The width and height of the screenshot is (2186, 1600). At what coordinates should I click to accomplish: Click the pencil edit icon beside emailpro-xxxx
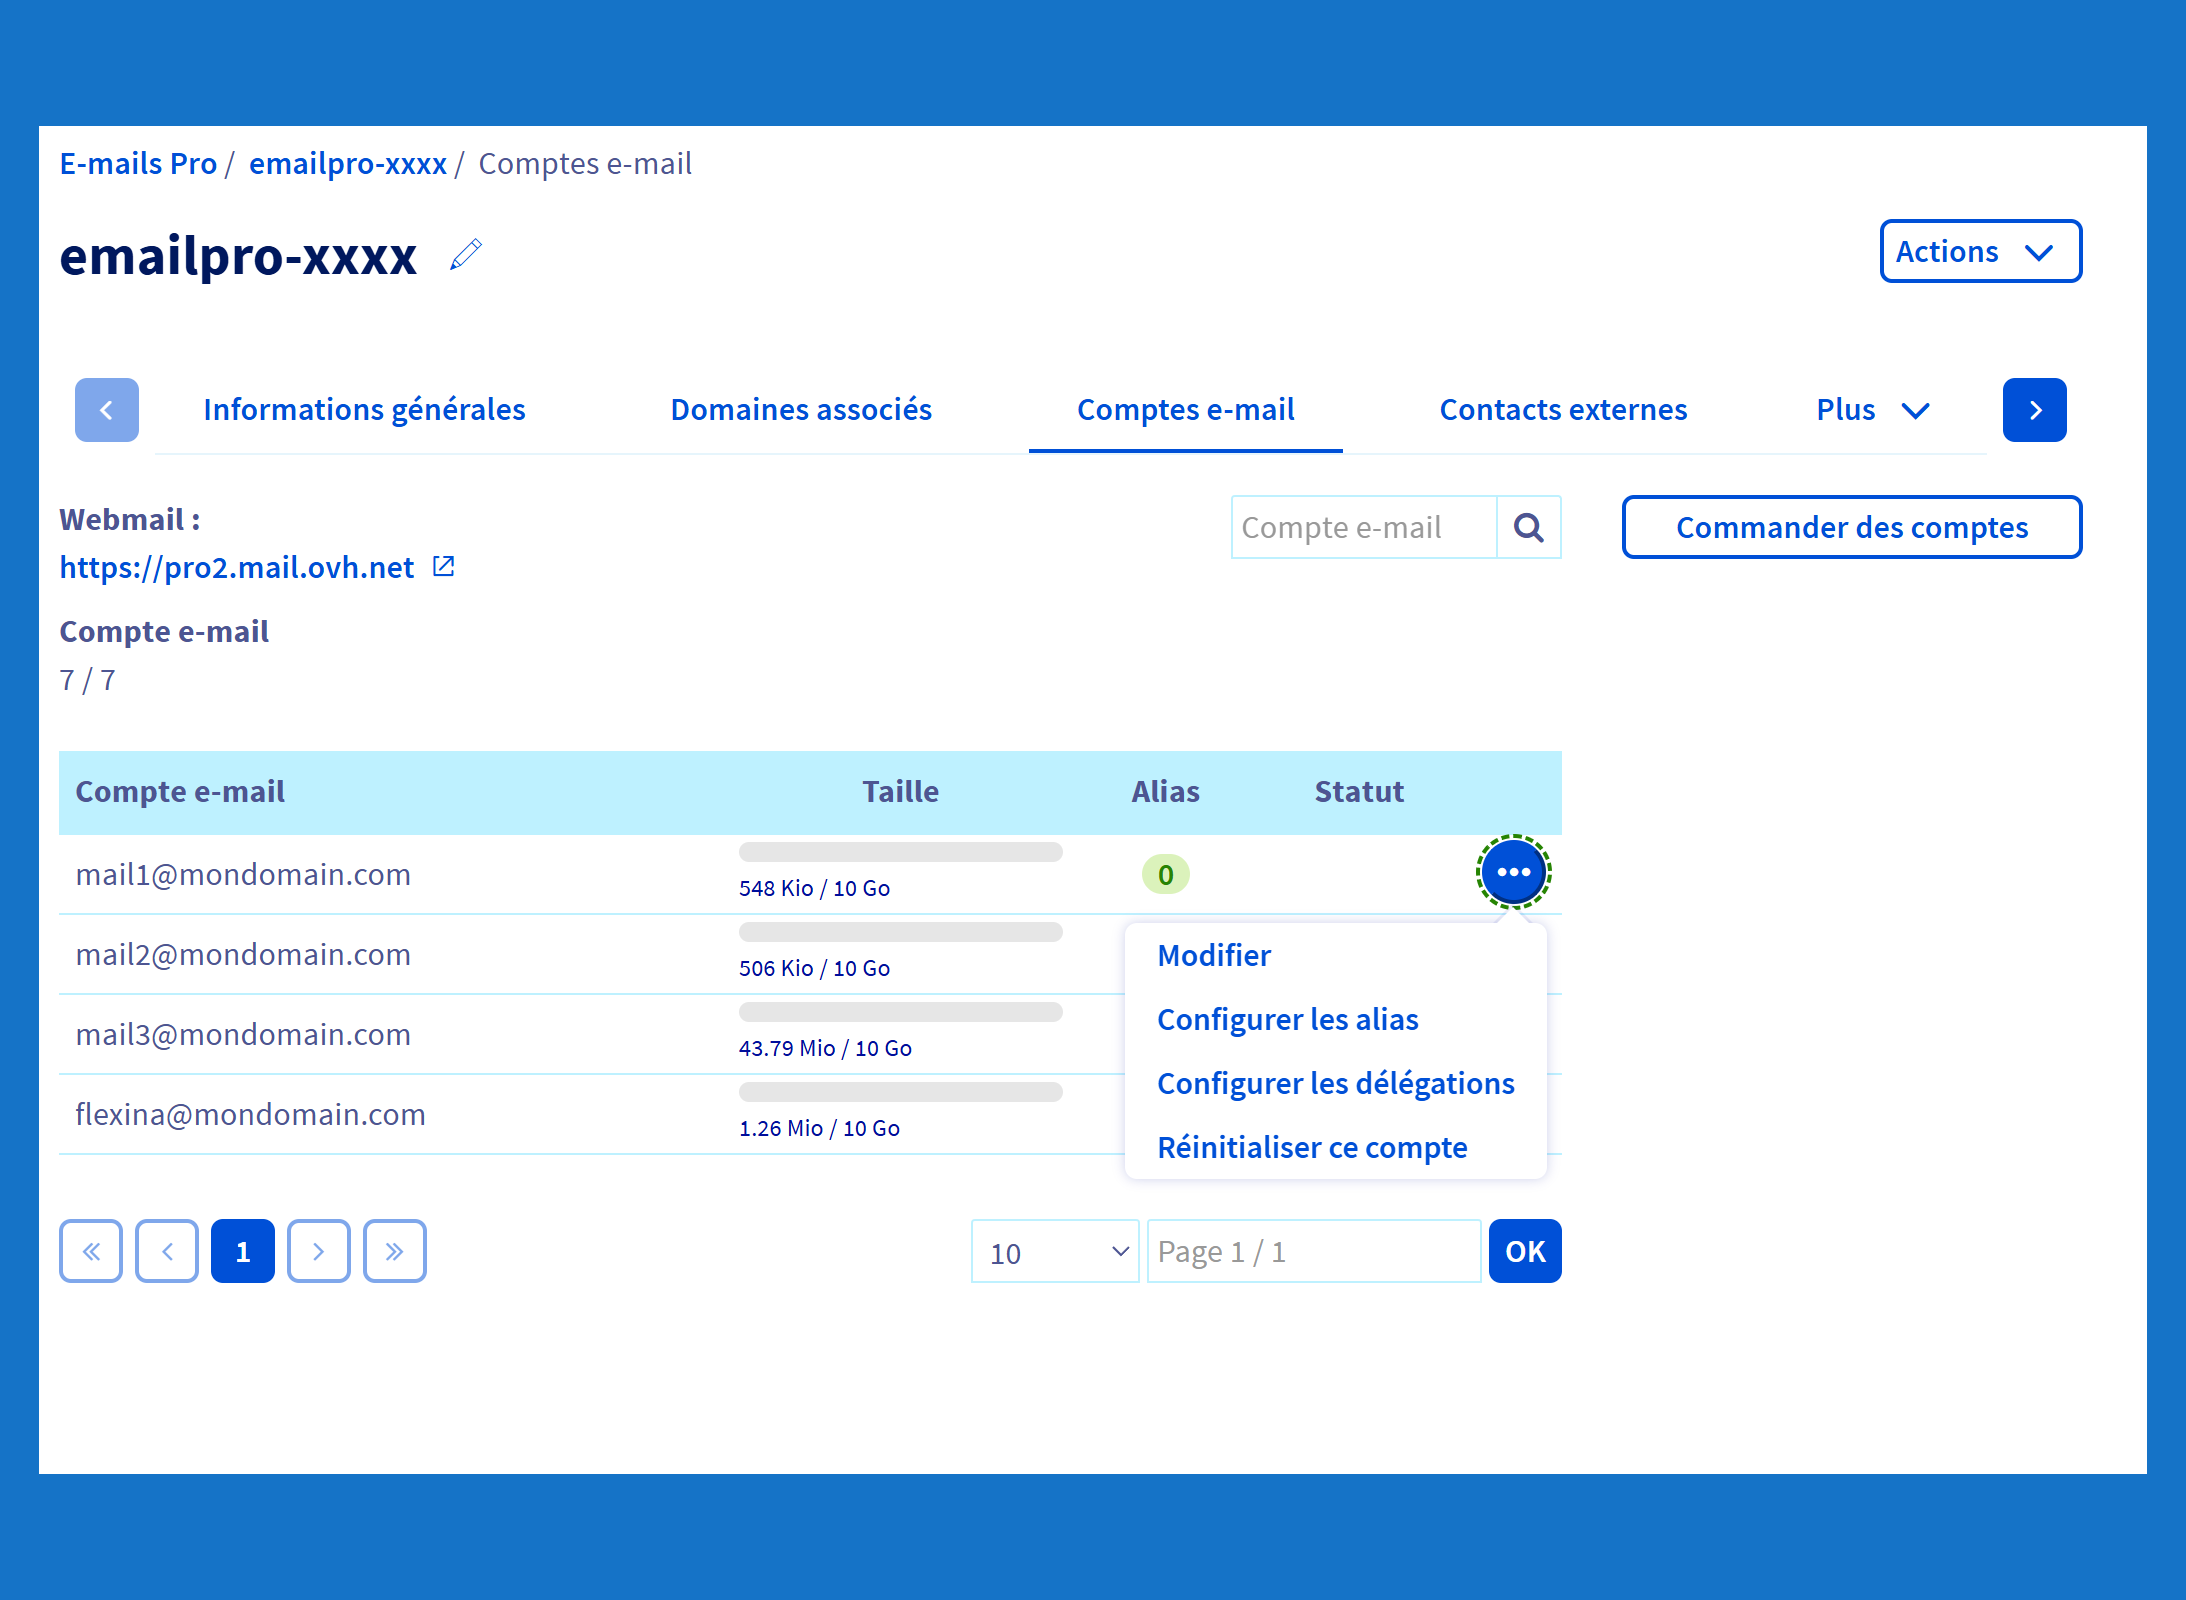point(466,255)
